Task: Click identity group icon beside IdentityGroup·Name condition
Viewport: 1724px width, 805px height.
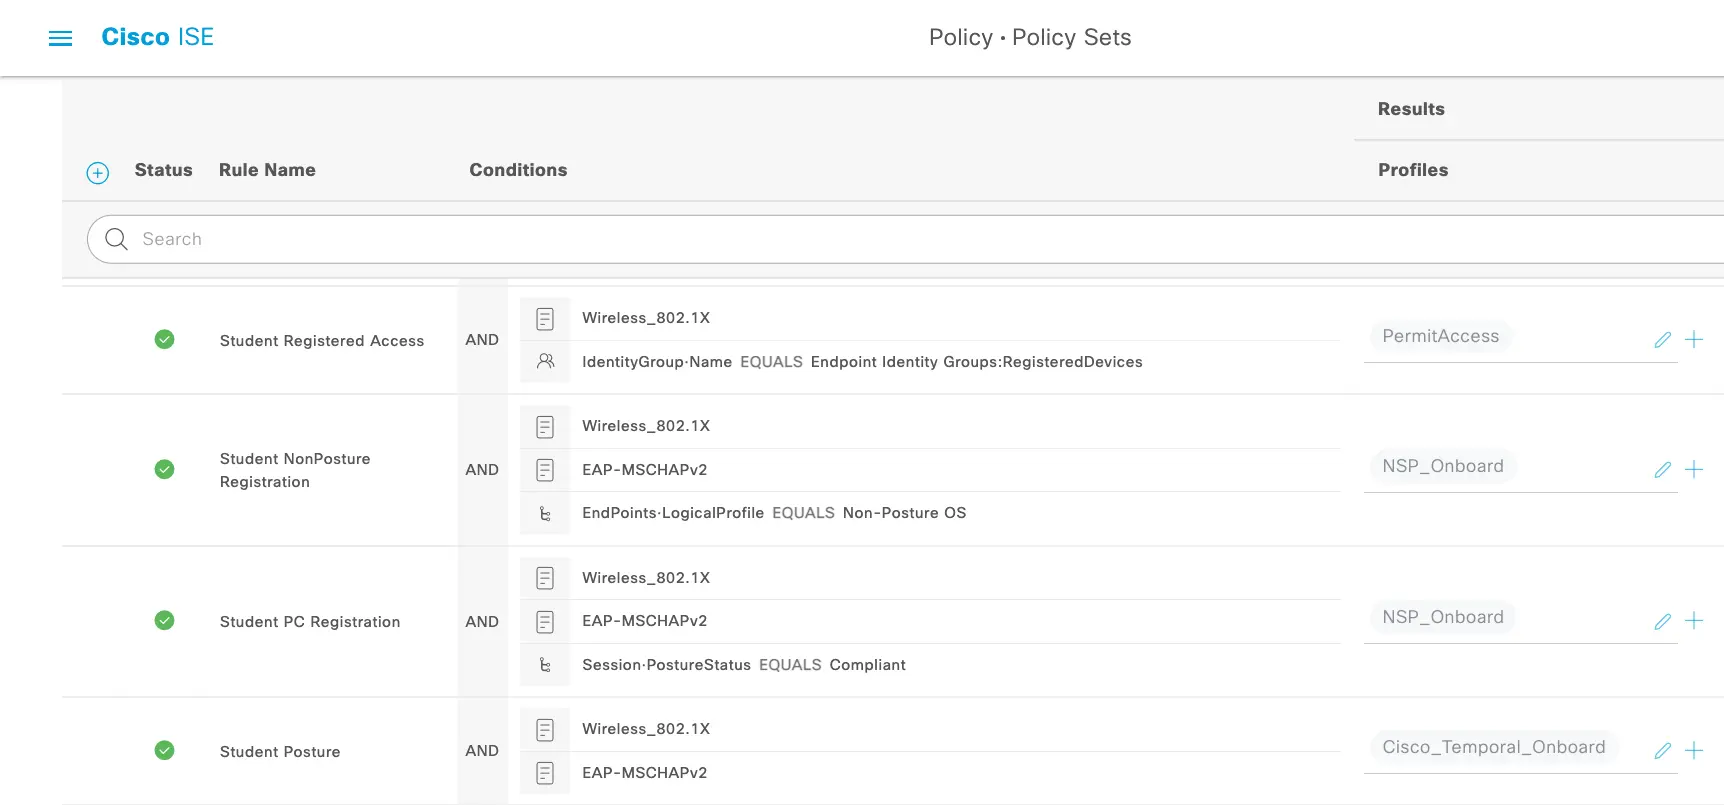Action: 545,361
